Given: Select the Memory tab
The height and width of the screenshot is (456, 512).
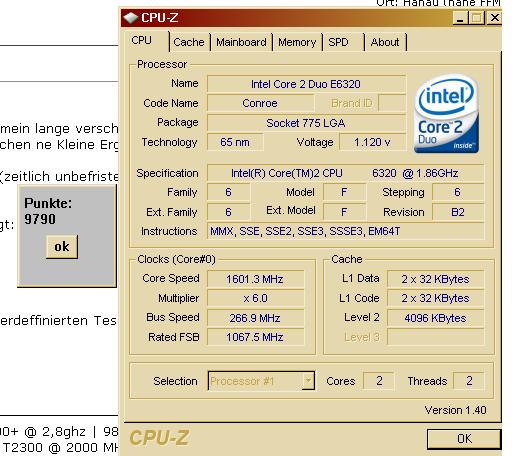Looking at the screenshot, I should [x=297, y=42].
